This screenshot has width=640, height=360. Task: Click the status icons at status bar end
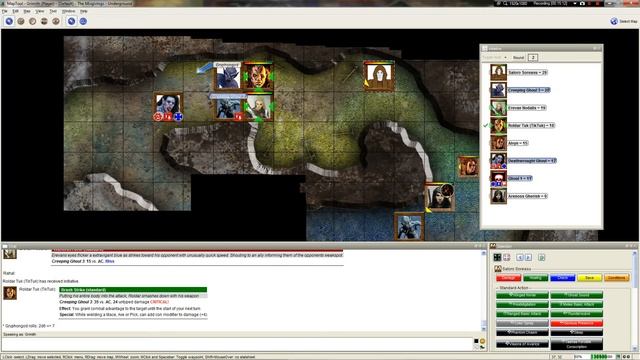coord(627,357)
